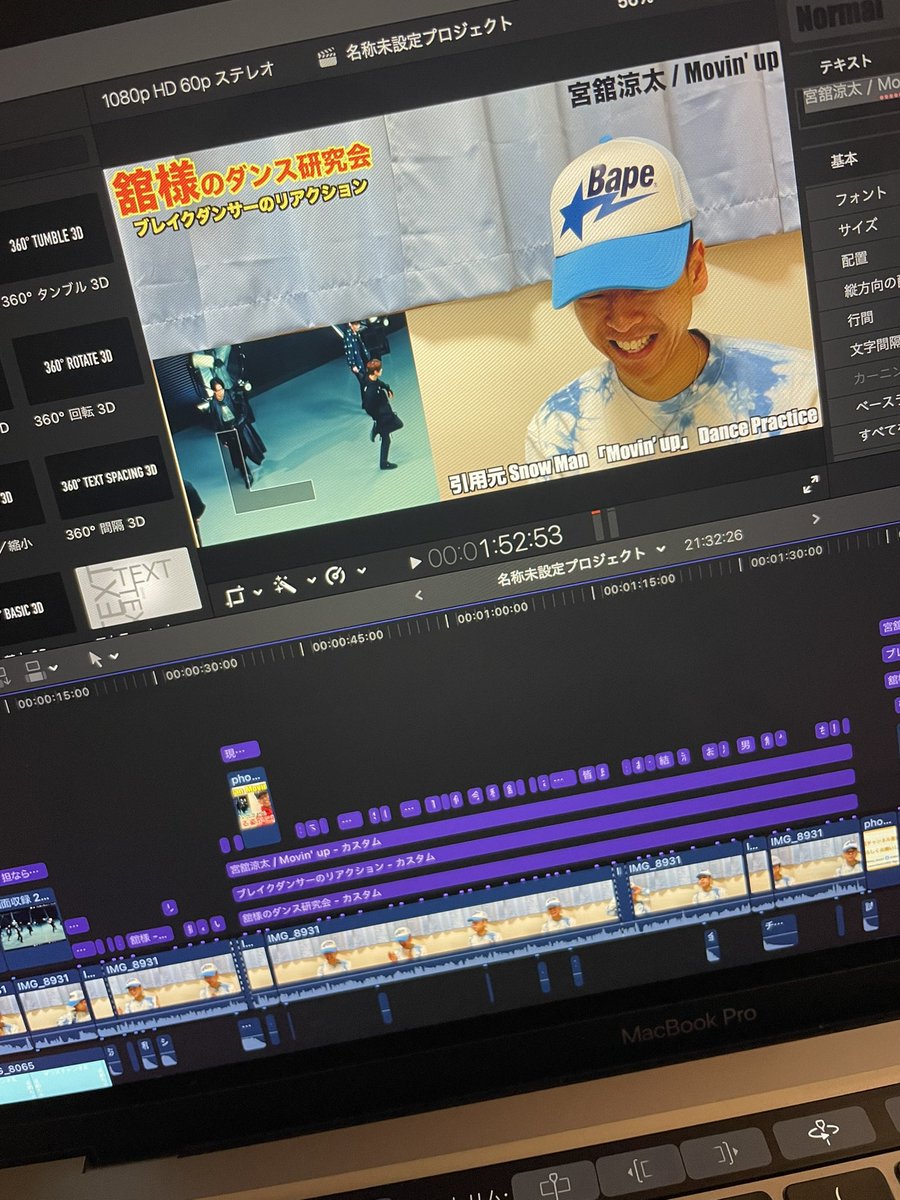Click the Retime speedometer icon

pos(336,575)
